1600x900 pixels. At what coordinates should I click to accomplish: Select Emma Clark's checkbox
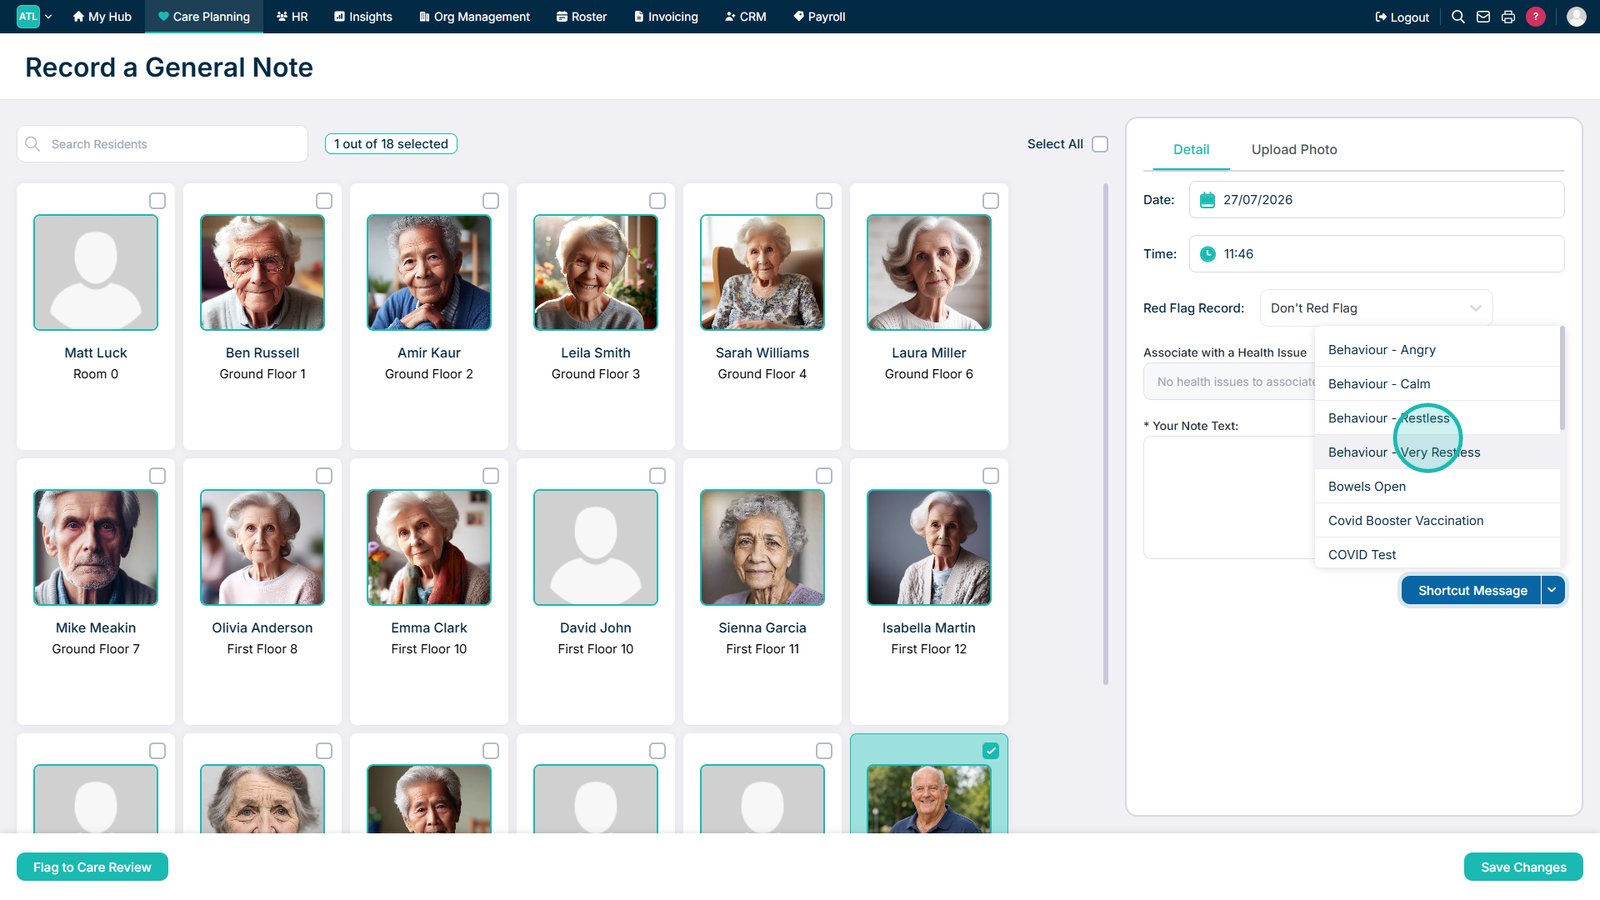(491, 476)
